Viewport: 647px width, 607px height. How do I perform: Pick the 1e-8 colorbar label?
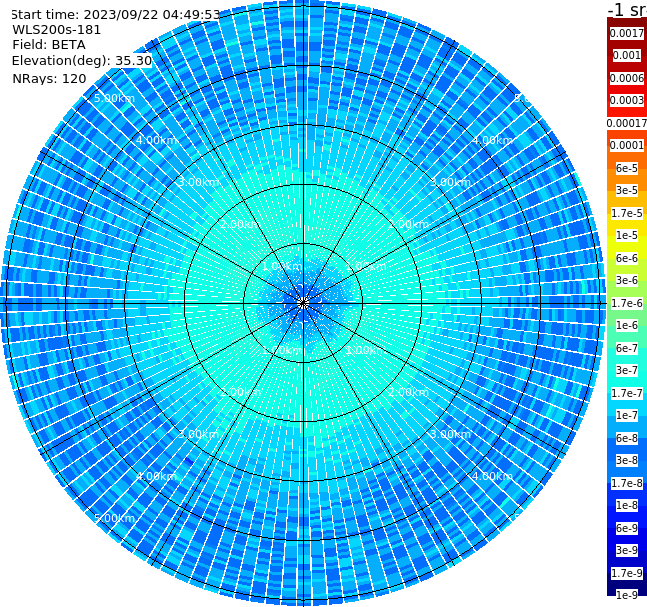[x=627, y=505]
